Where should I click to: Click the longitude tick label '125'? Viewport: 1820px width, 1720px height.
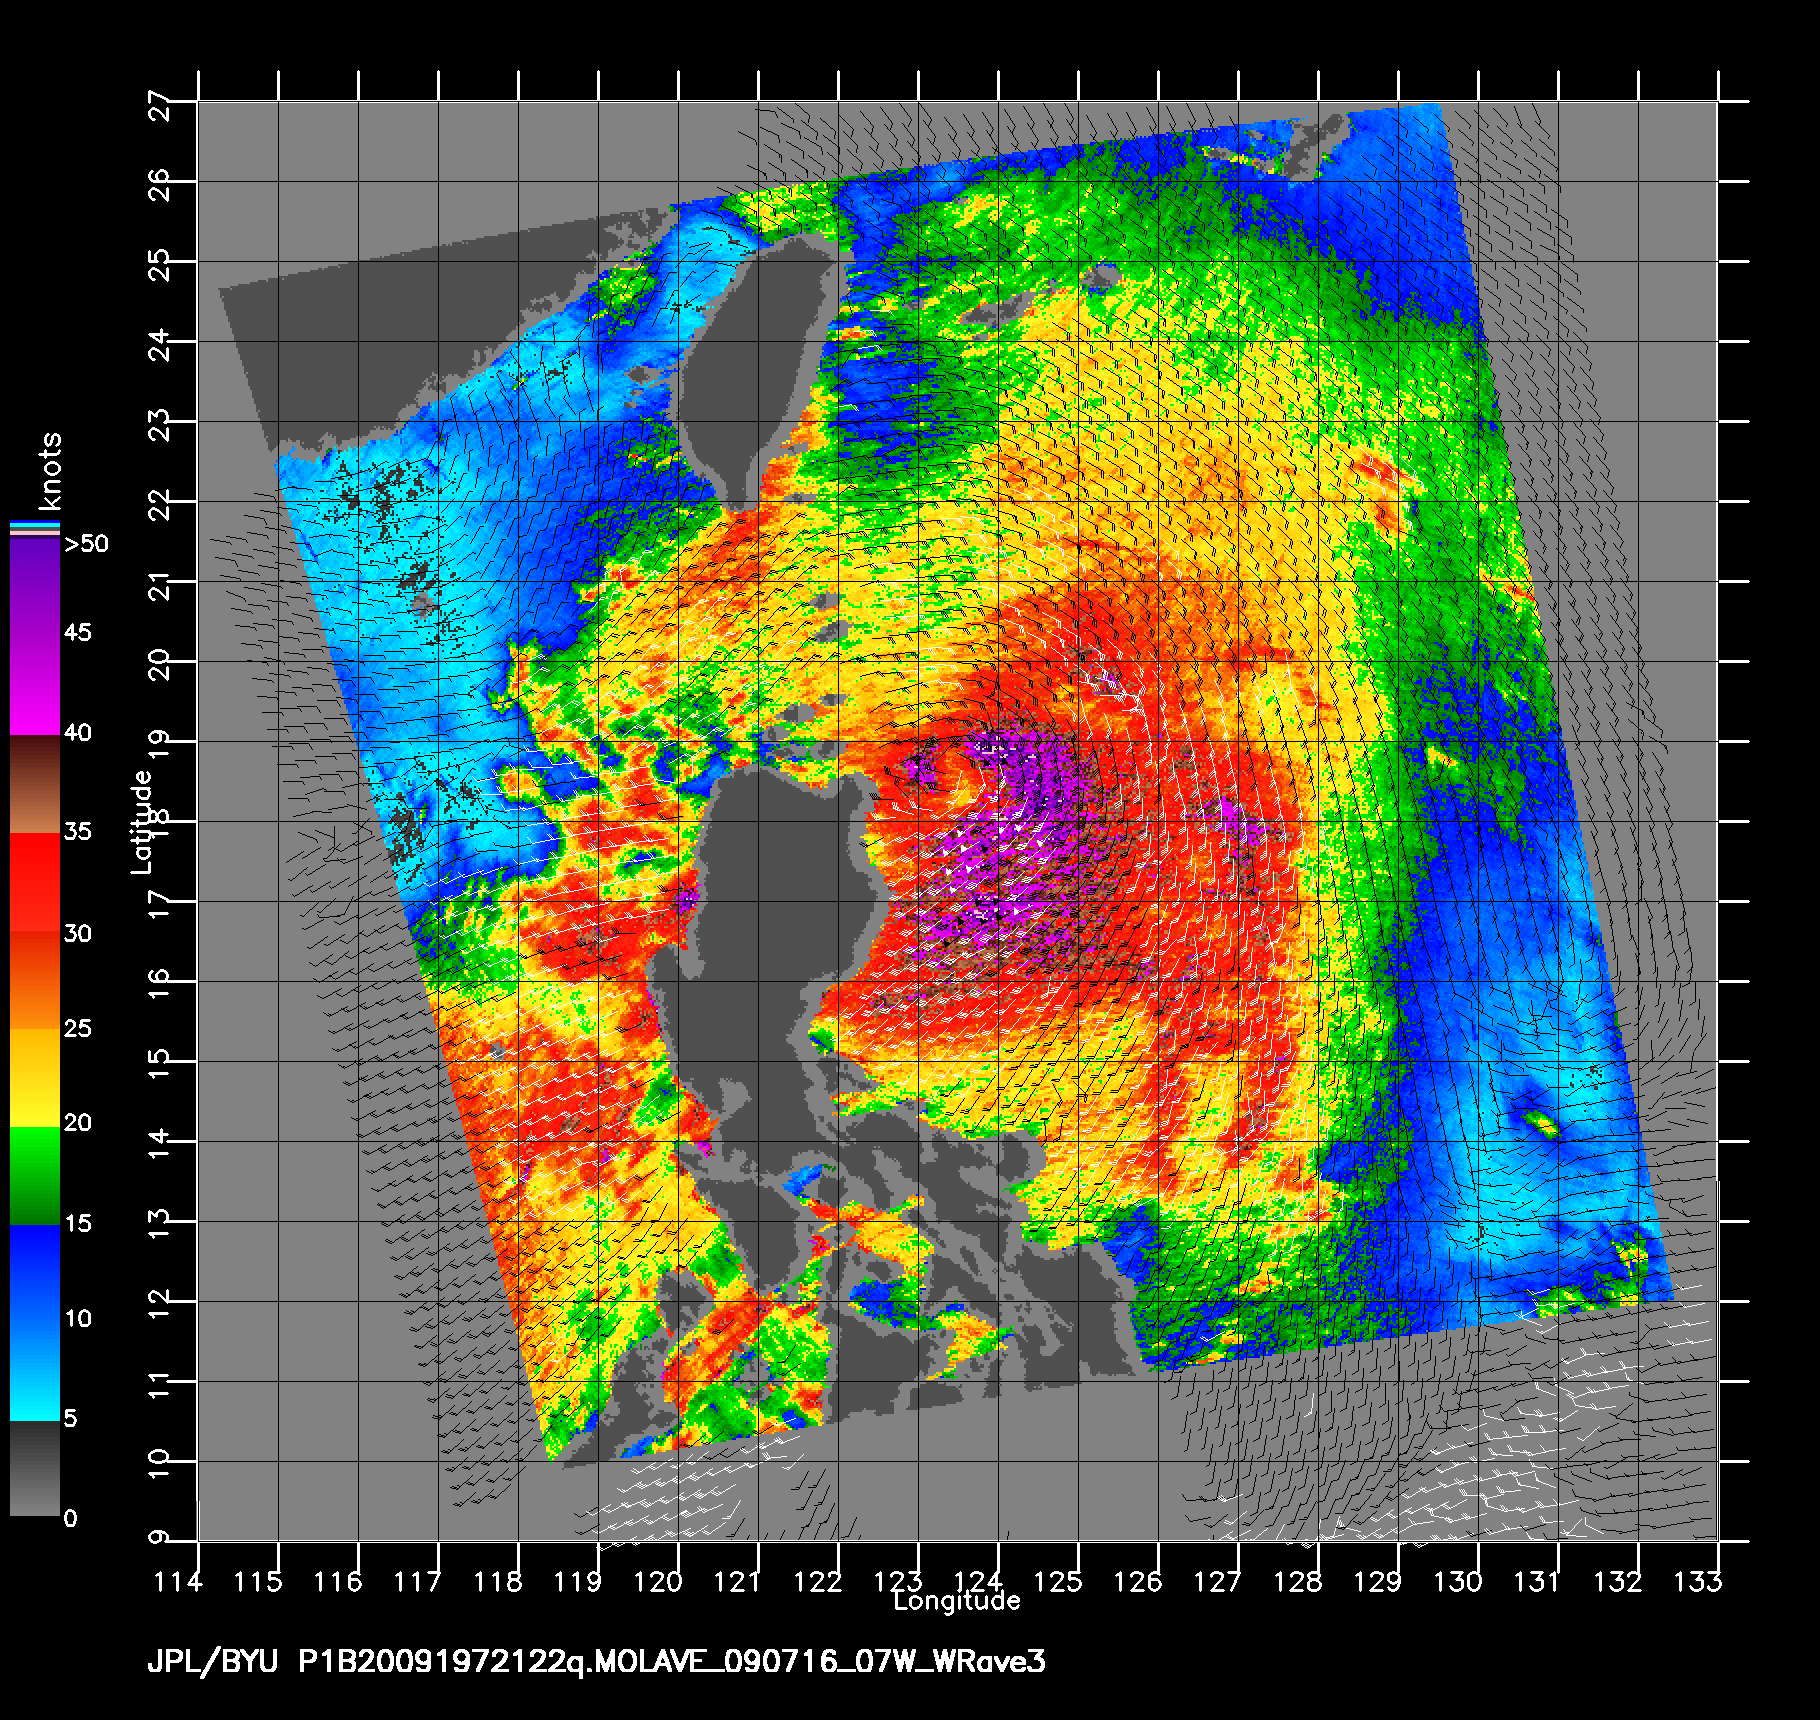[1057, 1582]
